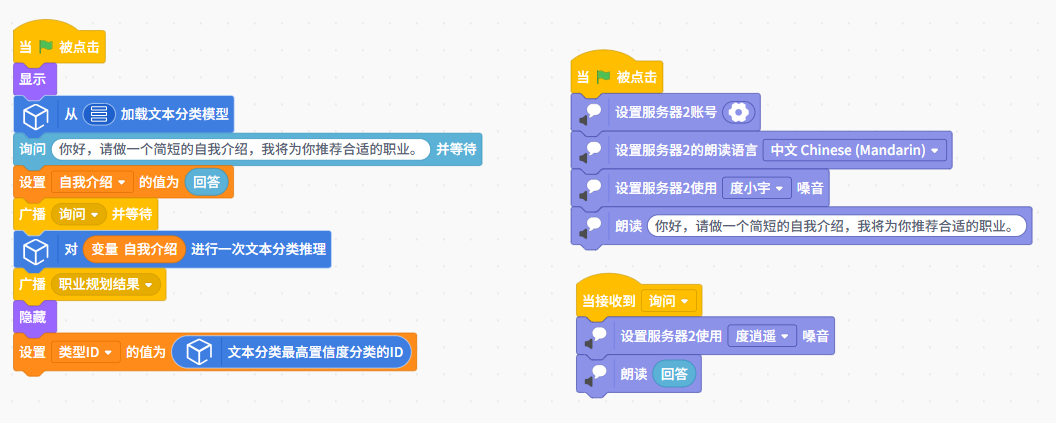Open the 询问 dropdown in the when-received hat block
The height and width of the screenshot is (423, 1056).
[x=684, y=300]
